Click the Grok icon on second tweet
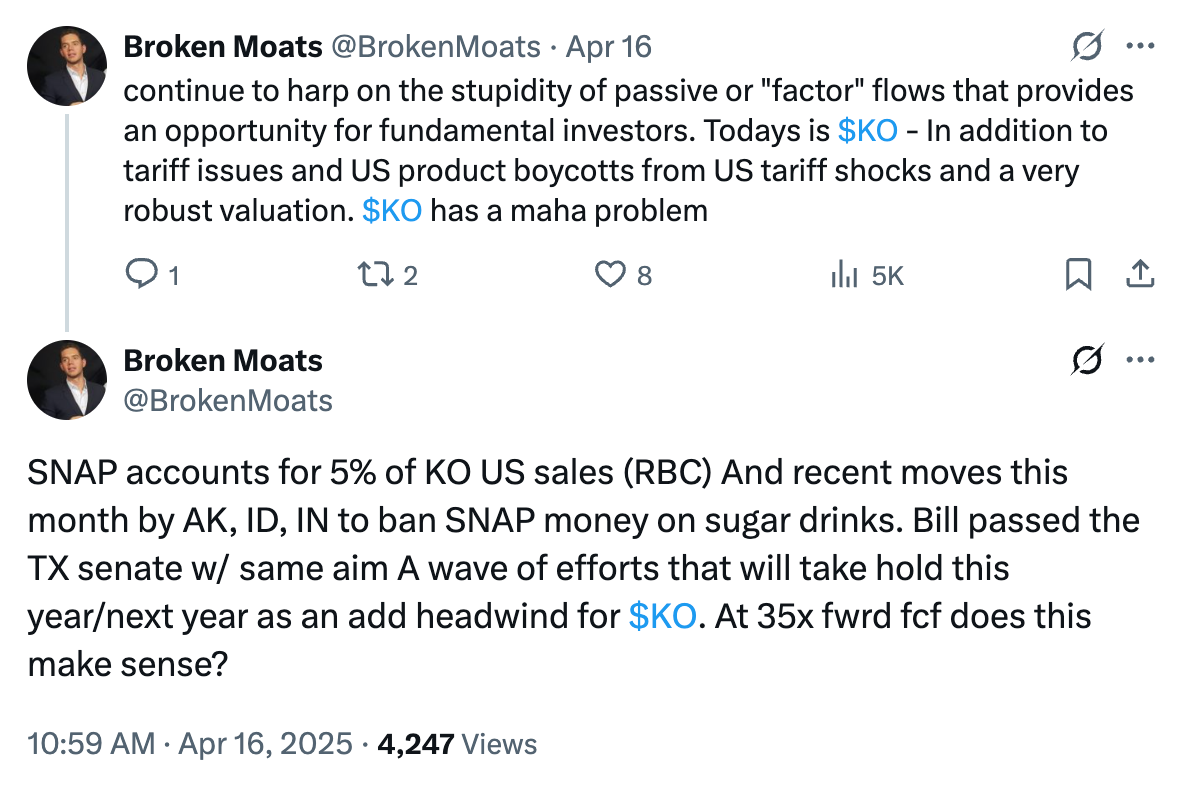The width and height of the screenshot is (1184, 790). 1087,360
